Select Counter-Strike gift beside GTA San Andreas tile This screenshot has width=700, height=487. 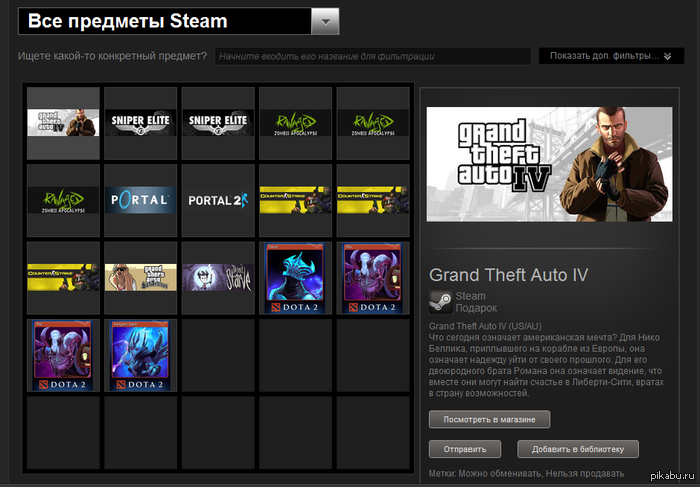pyautogui.click(x=63, y=278)
